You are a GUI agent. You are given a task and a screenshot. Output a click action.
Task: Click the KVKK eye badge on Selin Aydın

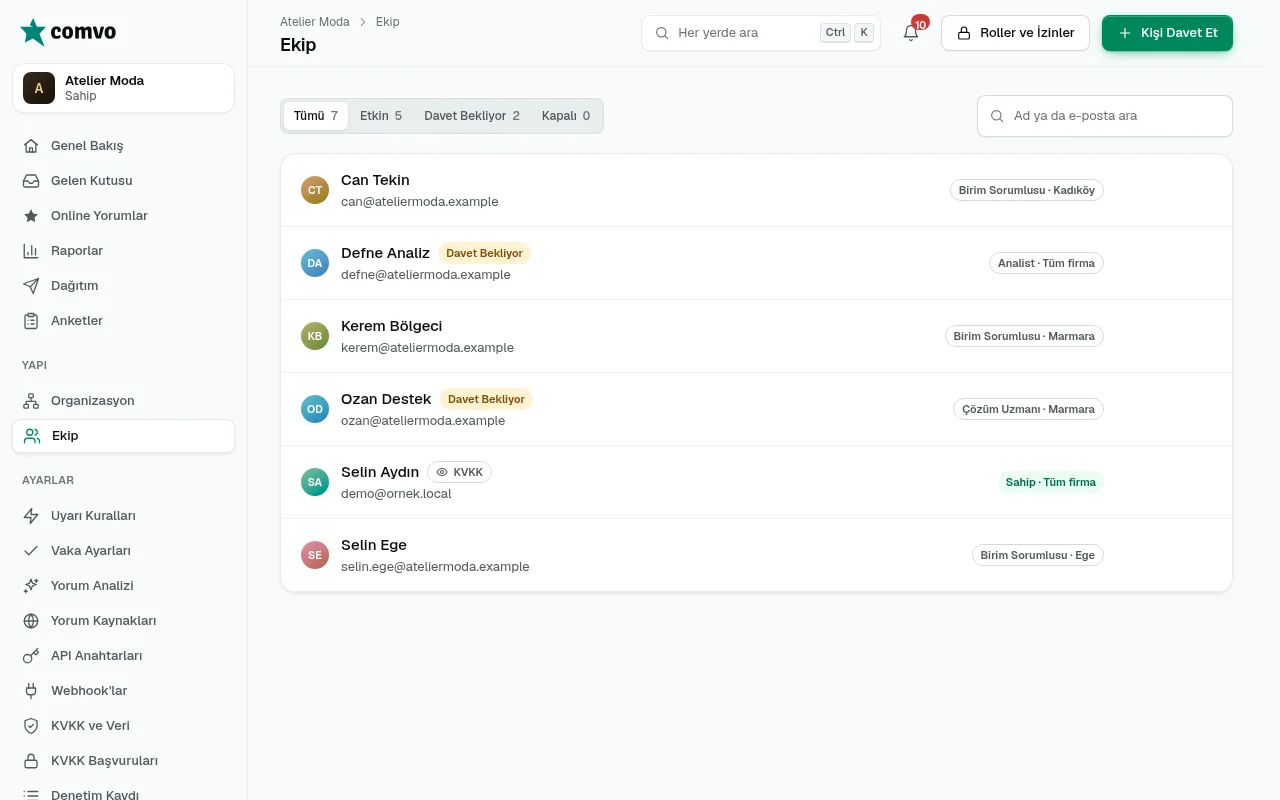[x=459, y=472]
